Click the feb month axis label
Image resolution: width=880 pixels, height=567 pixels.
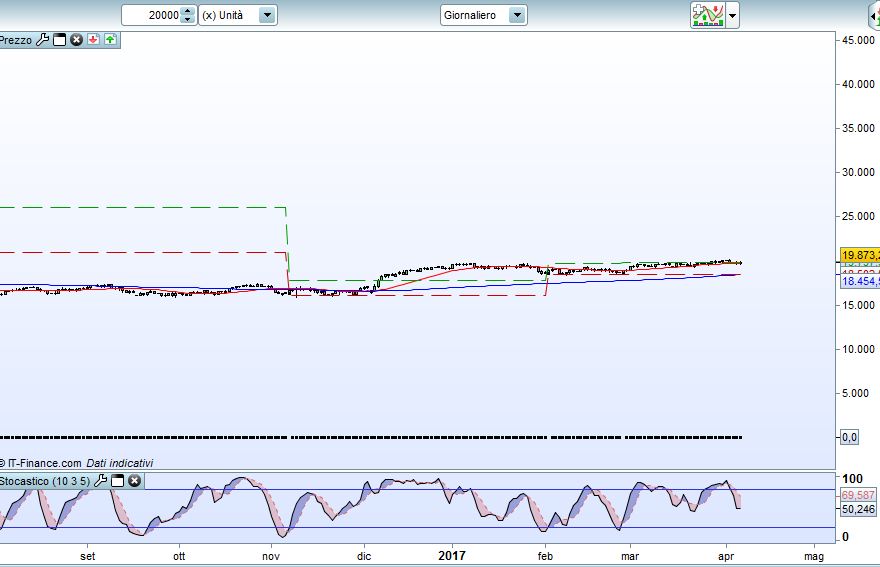click(x=545, y=556)
